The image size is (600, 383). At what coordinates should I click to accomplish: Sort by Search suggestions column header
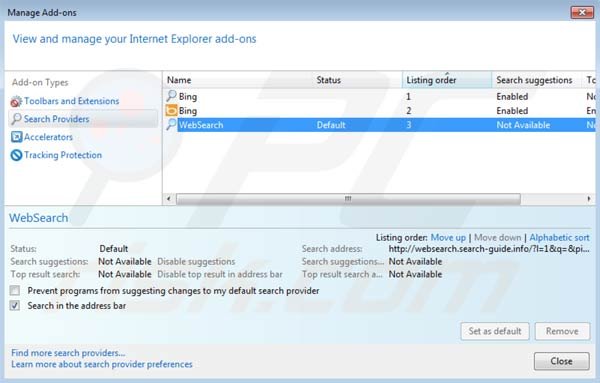[536, 80]
